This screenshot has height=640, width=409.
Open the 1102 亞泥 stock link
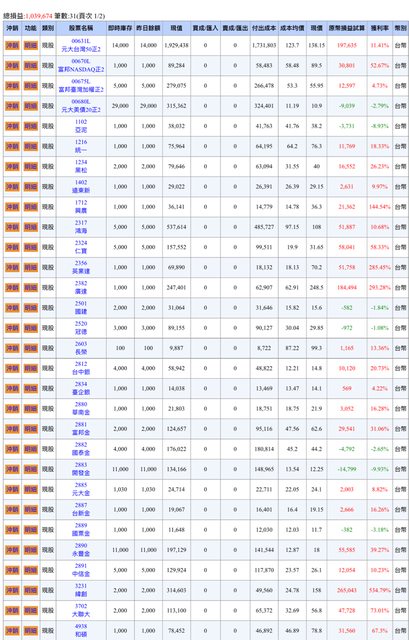click(81, 126)
